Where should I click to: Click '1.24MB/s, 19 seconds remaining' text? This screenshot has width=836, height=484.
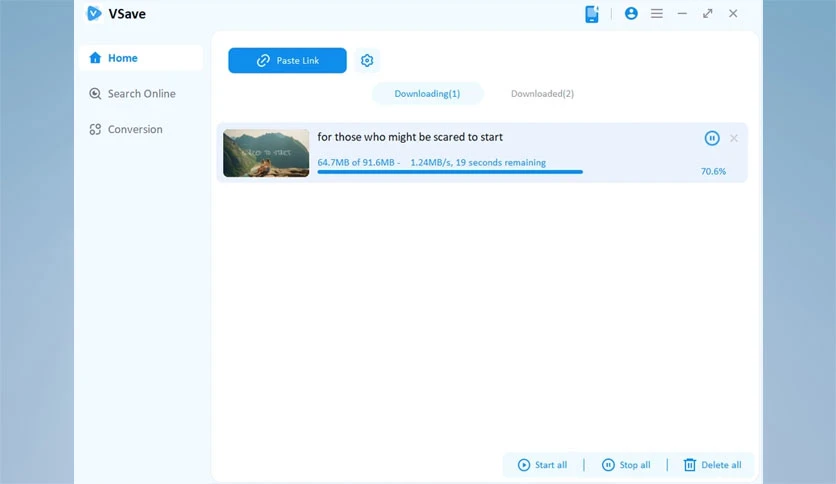tap(478, 163)
